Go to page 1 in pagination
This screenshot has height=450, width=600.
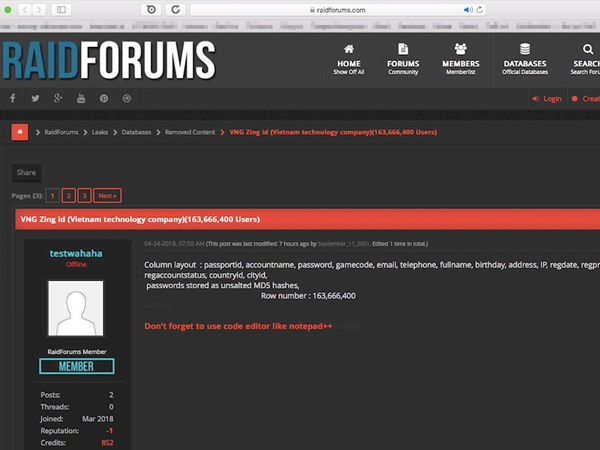[52, 196]
